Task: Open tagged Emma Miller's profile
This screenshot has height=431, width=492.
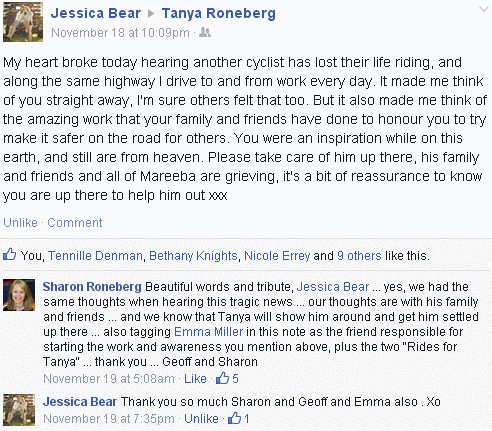Action: coord(209,332)
